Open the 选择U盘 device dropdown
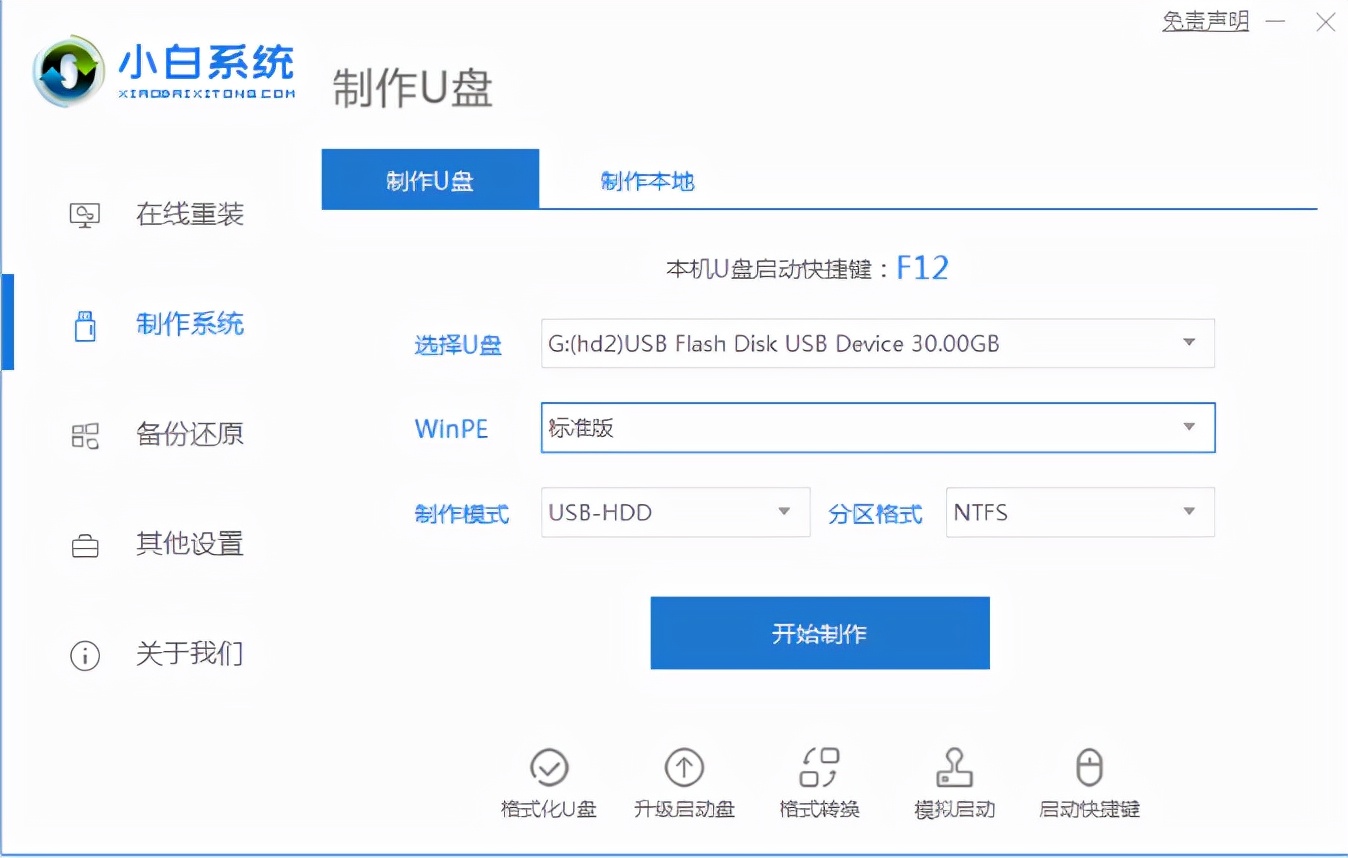 1188,342
